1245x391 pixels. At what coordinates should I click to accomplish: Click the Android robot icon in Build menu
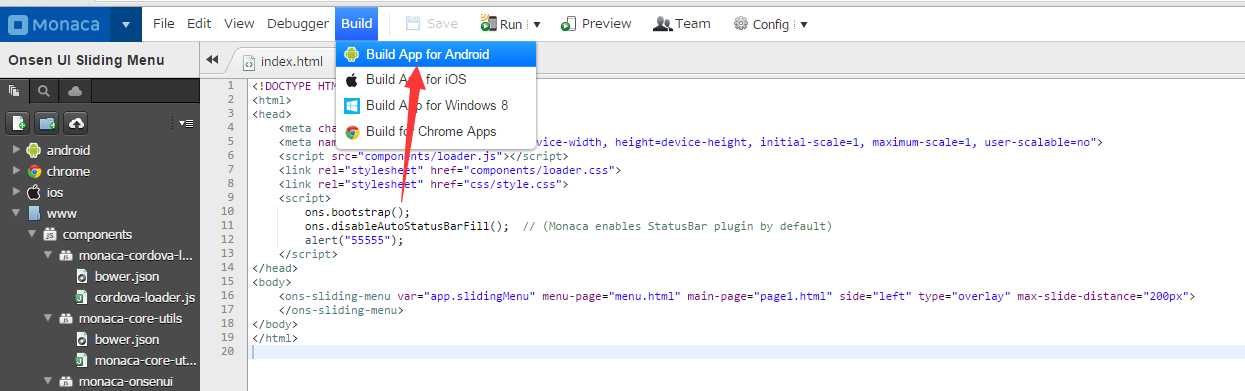tap(352, 54)
